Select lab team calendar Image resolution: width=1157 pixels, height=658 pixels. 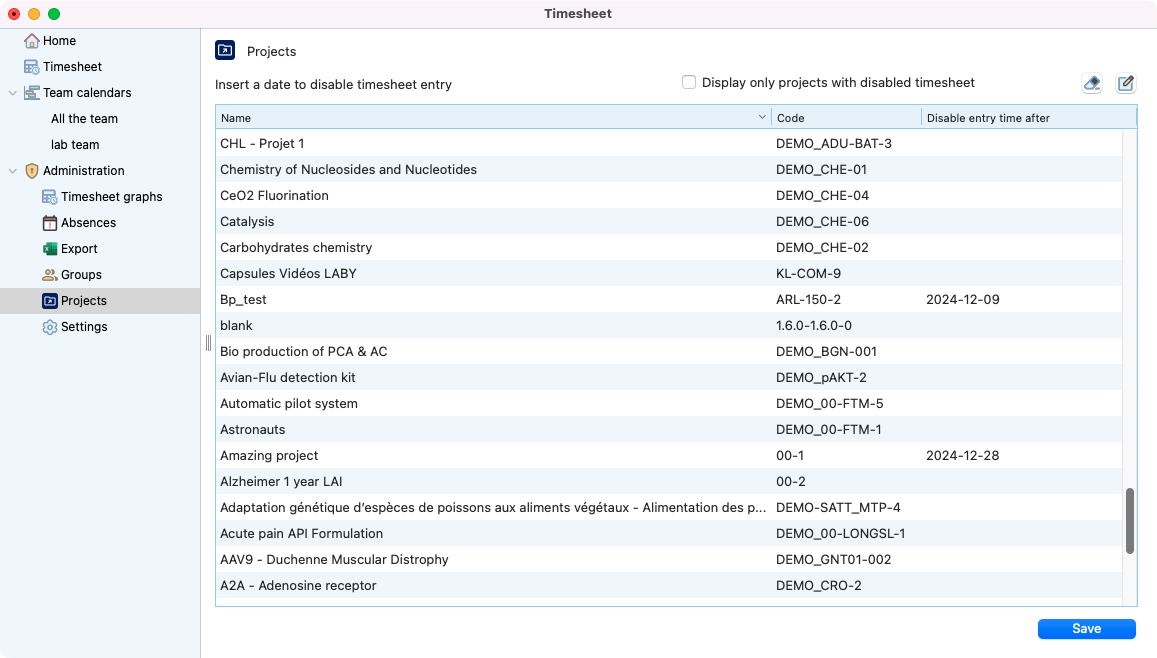(75, 145)
